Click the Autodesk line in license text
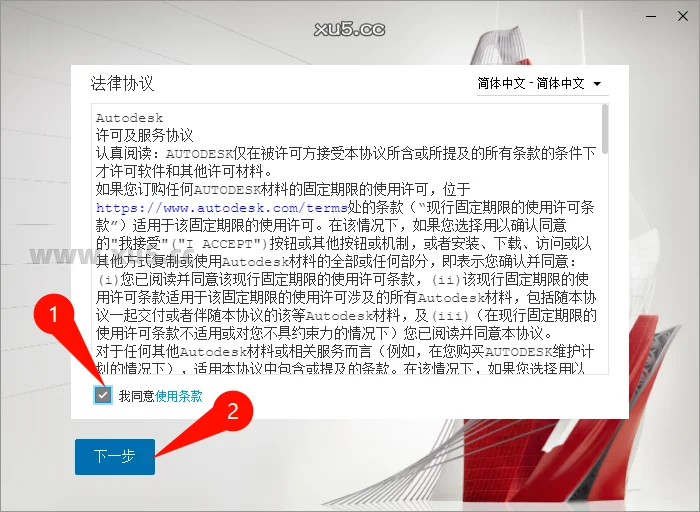The width and height of the screenshot is (700, 512). [129, 118]
